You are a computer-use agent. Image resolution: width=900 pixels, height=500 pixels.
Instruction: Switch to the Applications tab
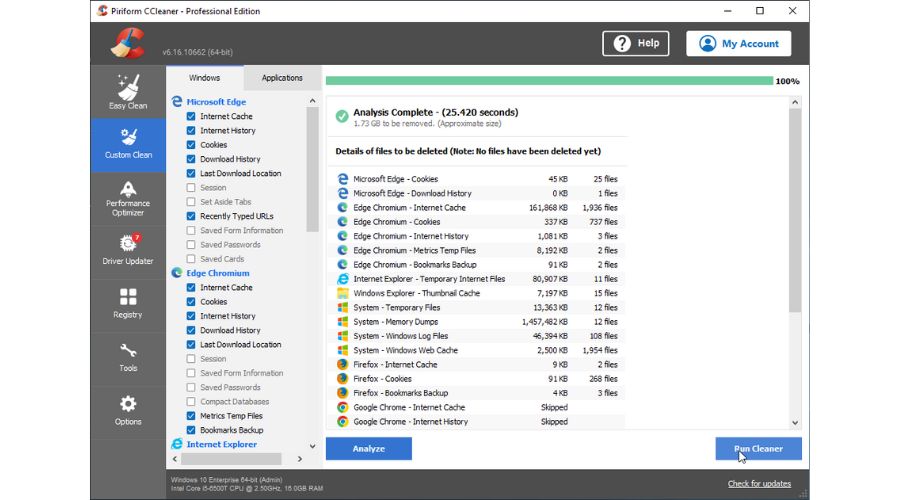[282, 77]
